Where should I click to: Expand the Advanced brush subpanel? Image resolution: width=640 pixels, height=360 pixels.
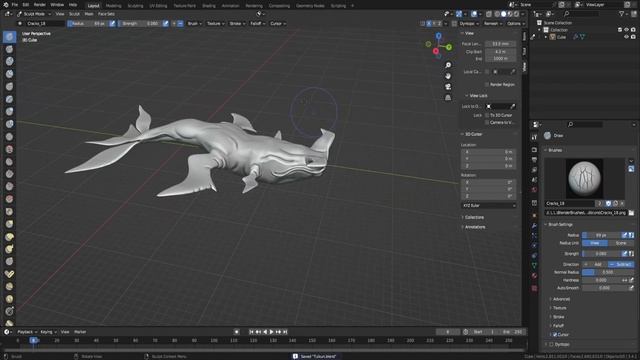tap(561, 299)
